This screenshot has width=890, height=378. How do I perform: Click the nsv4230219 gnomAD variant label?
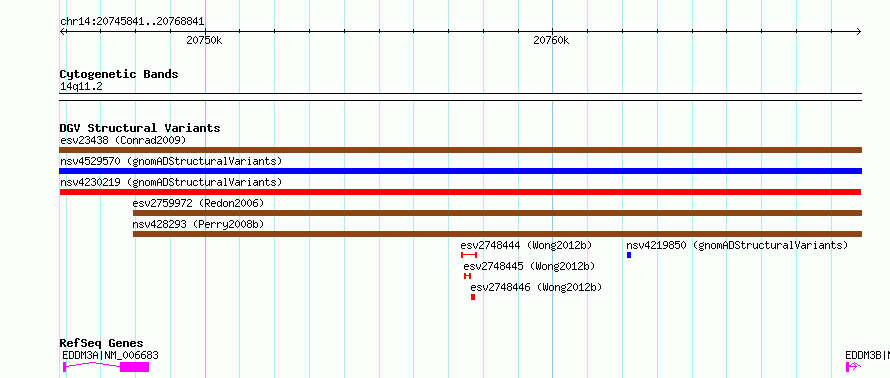coord(171,182)
